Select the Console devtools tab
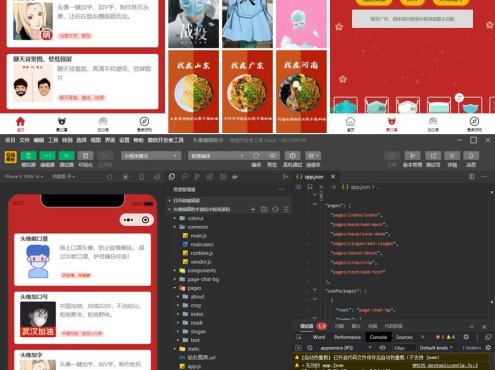The image size is (495, 370). click(x=378, y=337)
